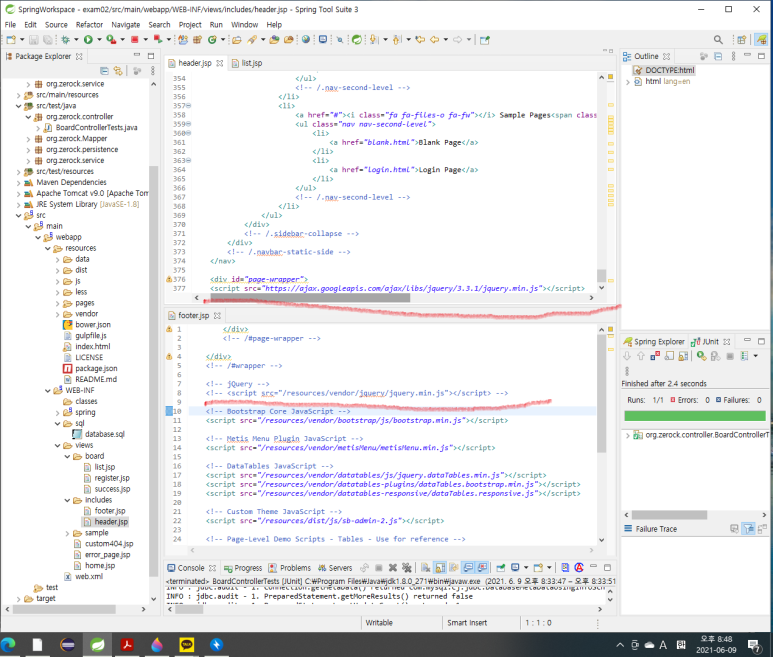Click the footer.jsp vertical scrollbar thumb

[x=601, y=393]
